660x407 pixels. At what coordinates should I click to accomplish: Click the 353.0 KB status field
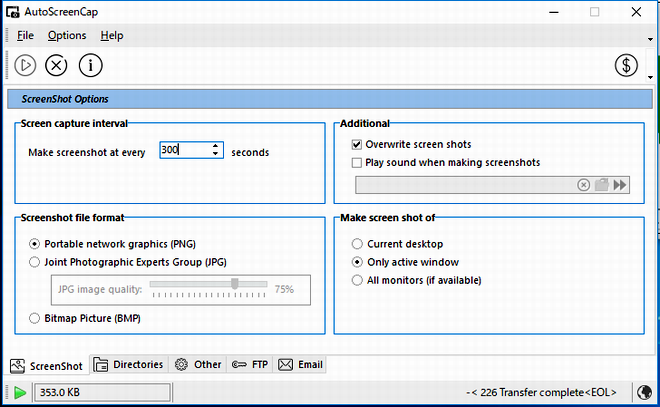tap(102, 392)
